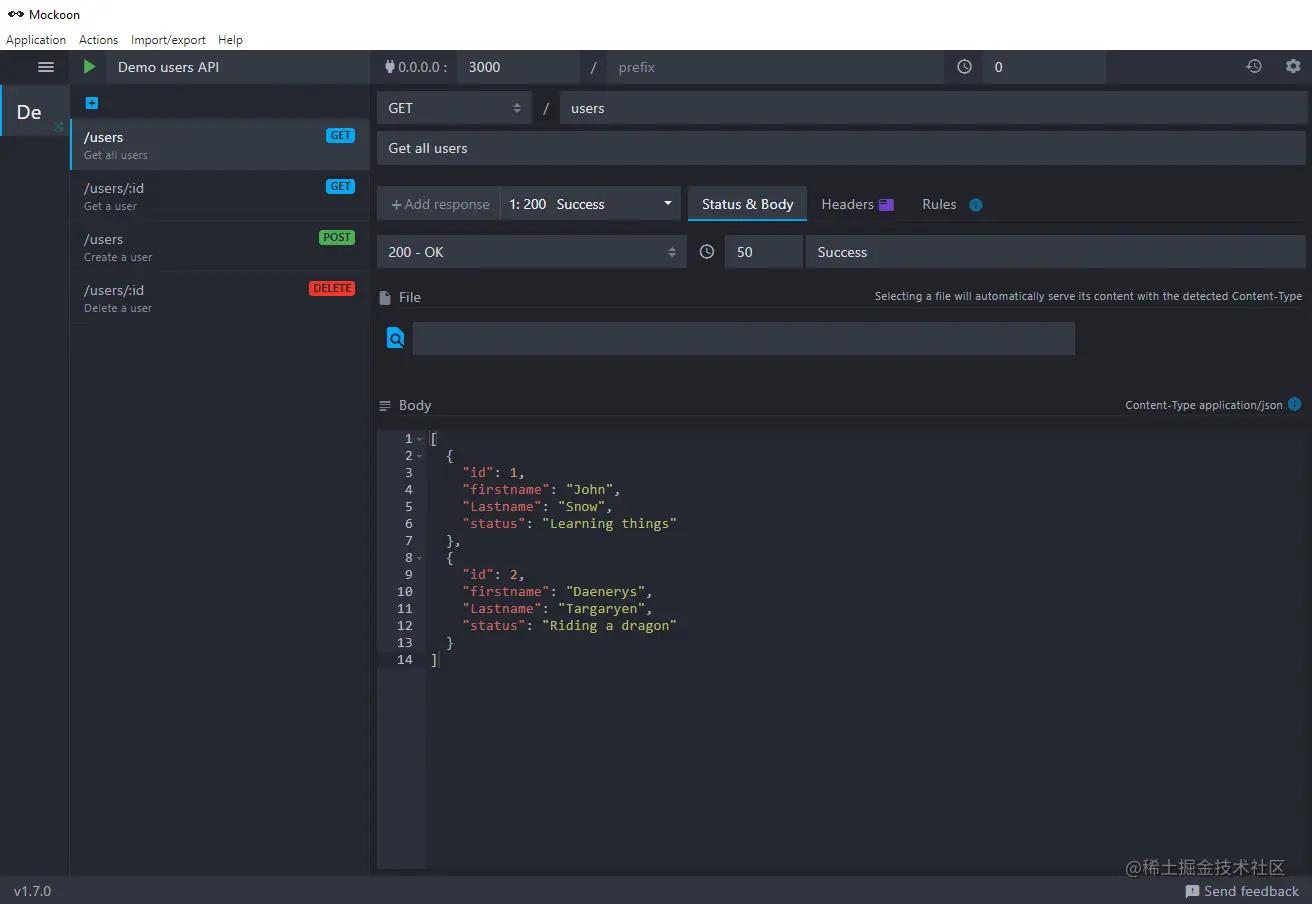
Task: Open the Actions menu
Action: 99,40
